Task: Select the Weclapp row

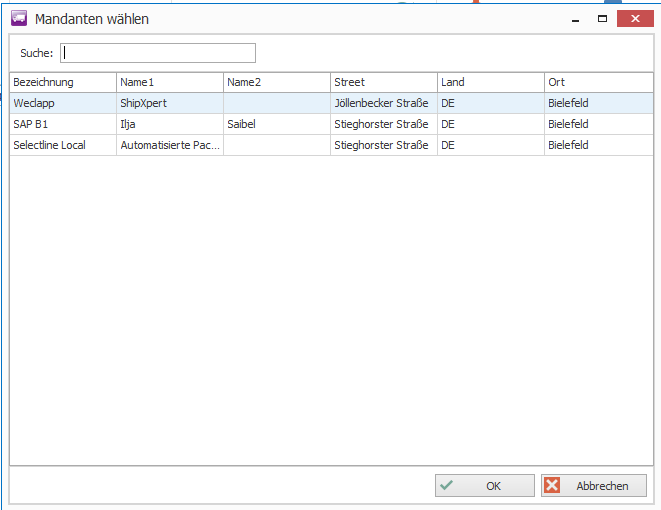Action: click(x=331, y=103)
